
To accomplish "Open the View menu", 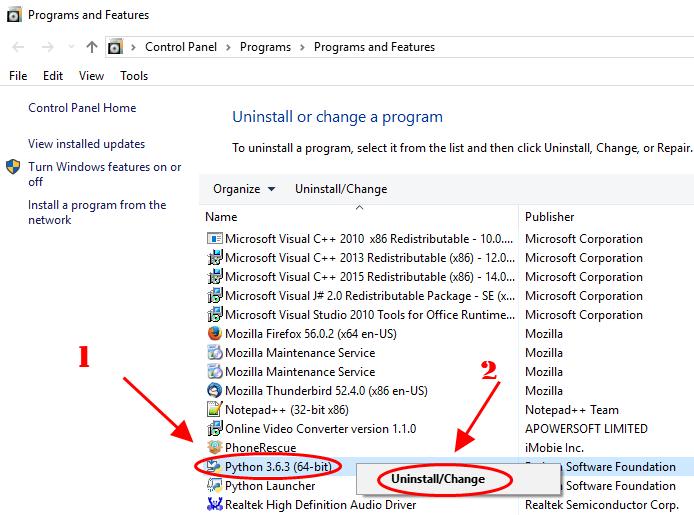I will coord(91,76).
